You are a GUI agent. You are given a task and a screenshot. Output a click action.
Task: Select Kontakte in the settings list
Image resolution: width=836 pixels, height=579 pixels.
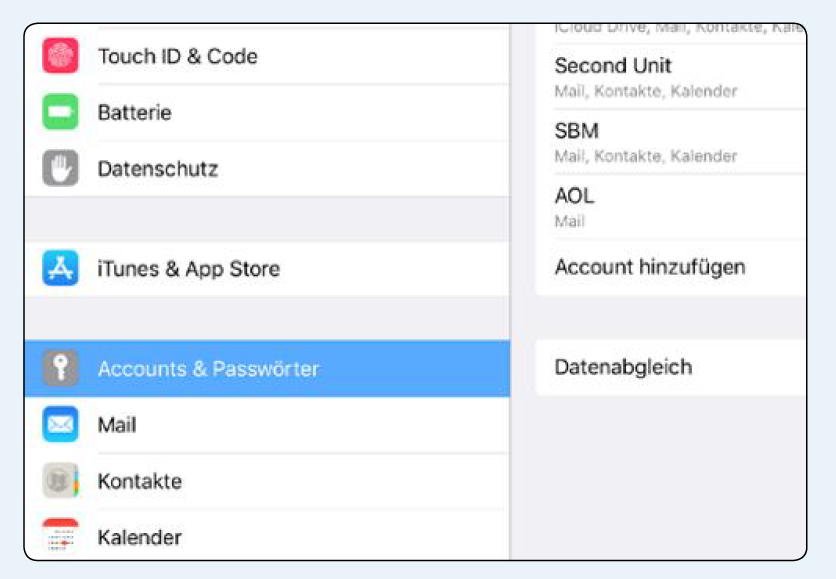[267, 481]
